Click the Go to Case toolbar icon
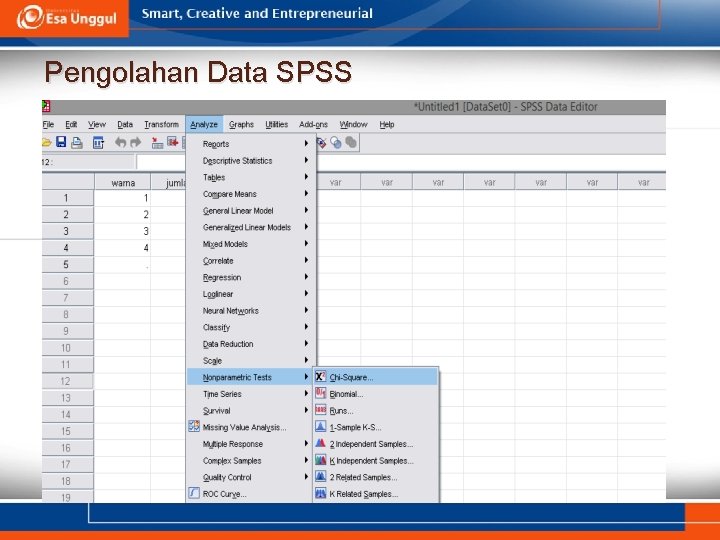The image size is (720, 540). [158, 143]
